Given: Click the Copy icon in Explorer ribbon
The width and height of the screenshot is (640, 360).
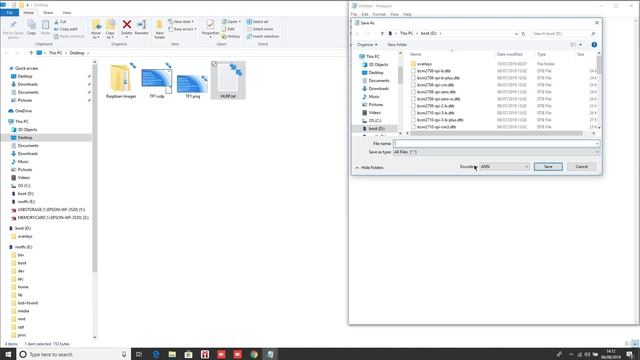Looking at the screenshot, I should (x=31, y=28).
